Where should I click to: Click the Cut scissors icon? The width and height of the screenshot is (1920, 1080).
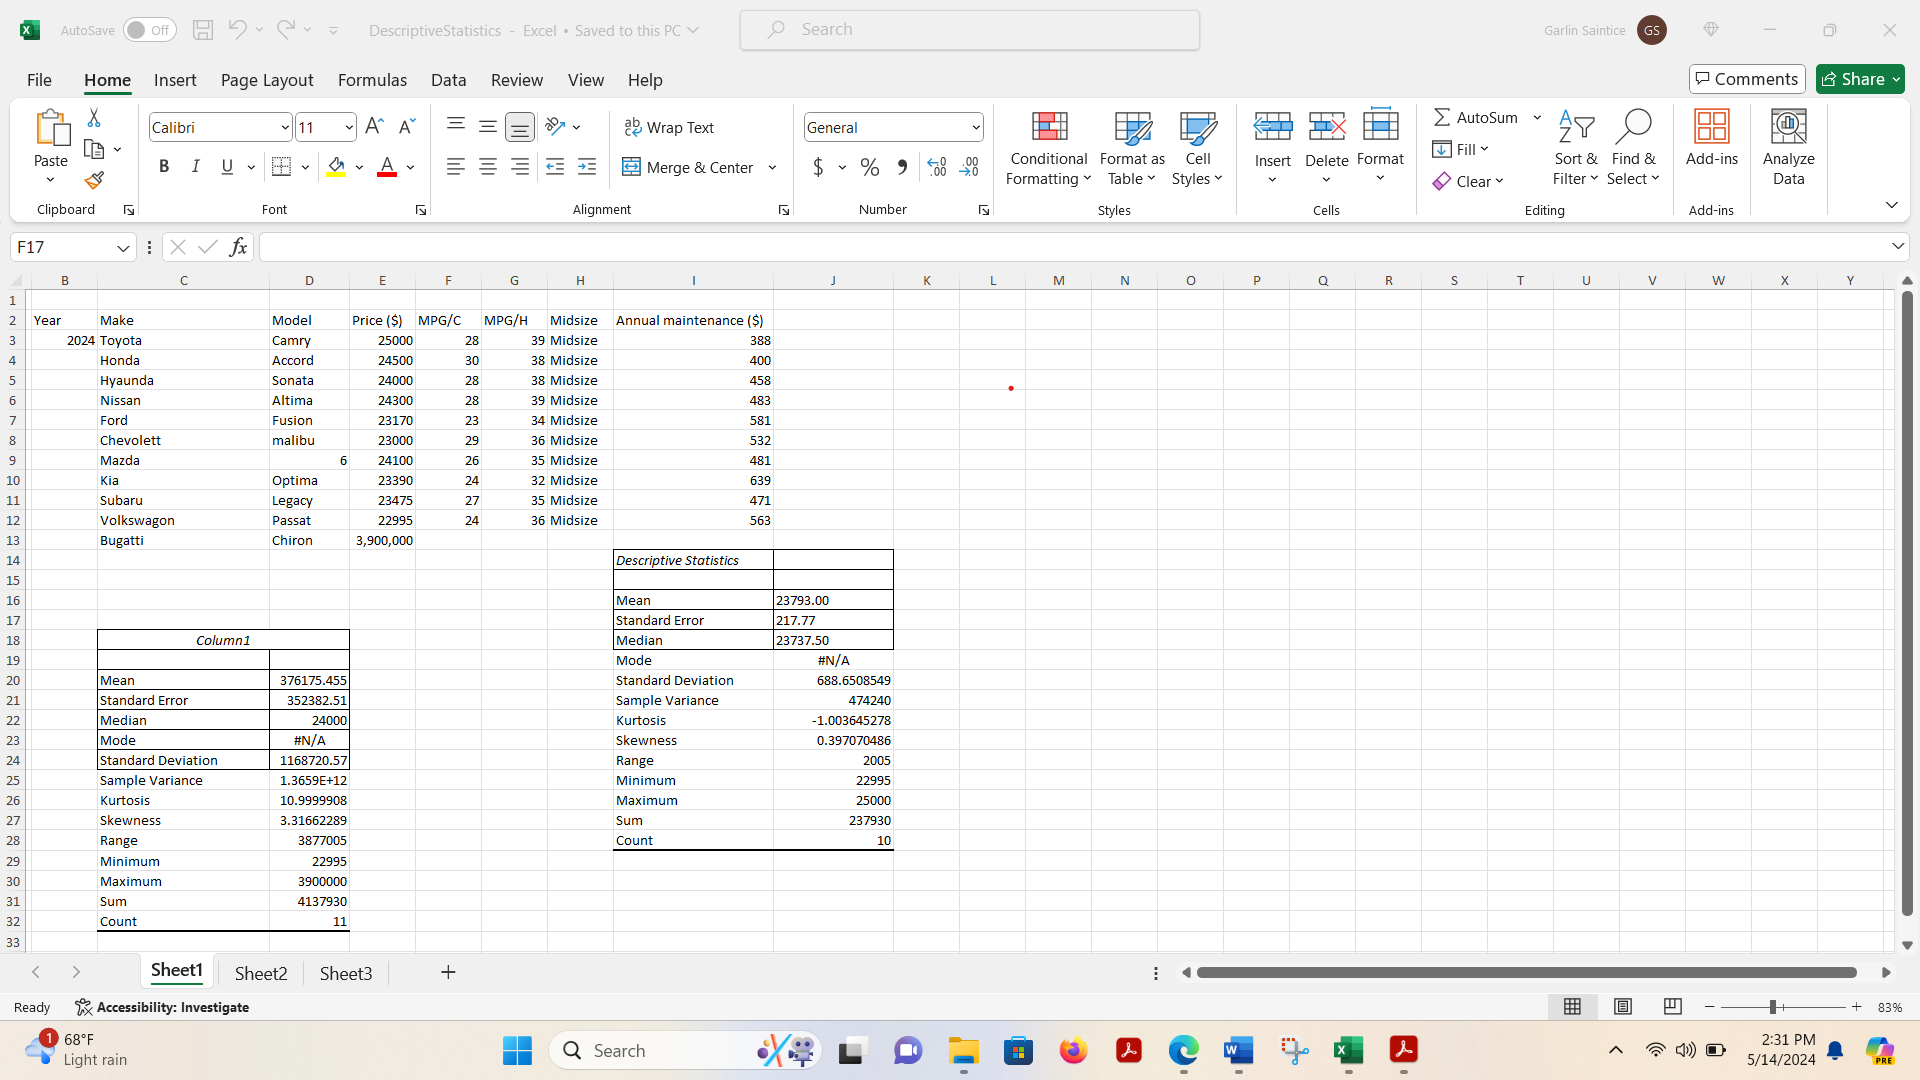(x=94, y=118)
